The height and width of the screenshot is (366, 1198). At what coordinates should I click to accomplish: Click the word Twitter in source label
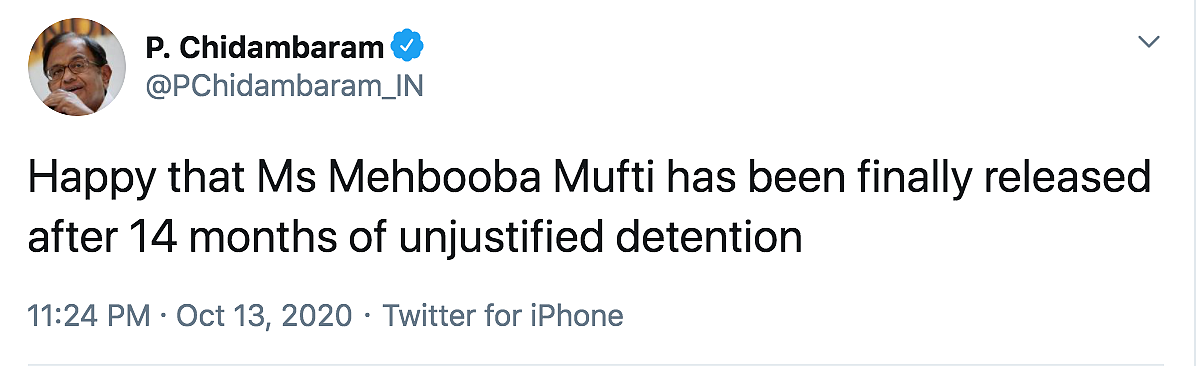pos(429,315)
